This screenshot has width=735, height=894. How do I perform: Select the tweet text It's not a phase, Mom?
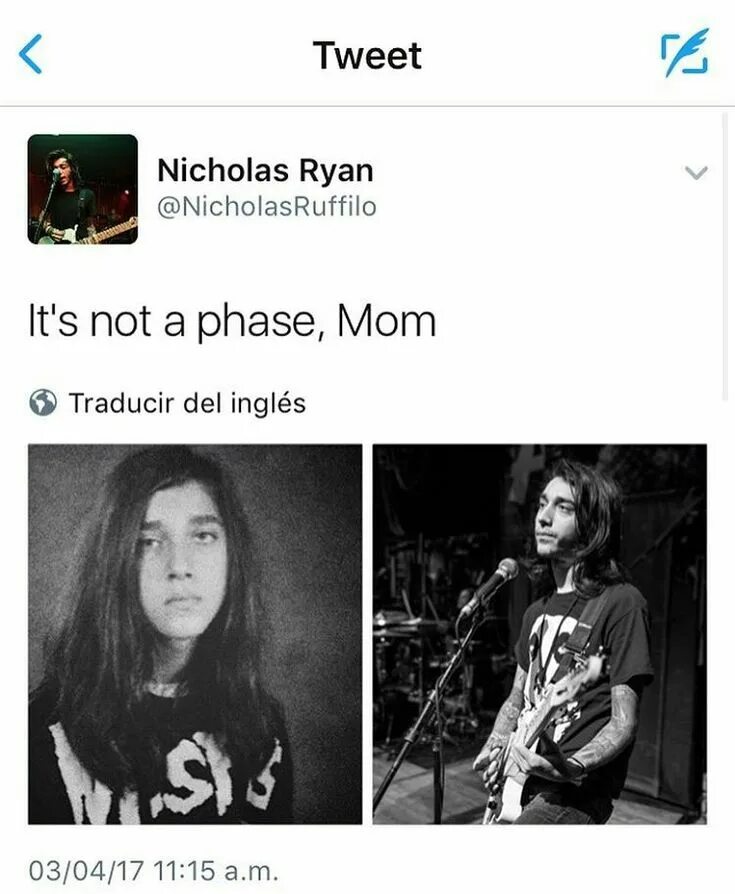(x=232, y=322)
